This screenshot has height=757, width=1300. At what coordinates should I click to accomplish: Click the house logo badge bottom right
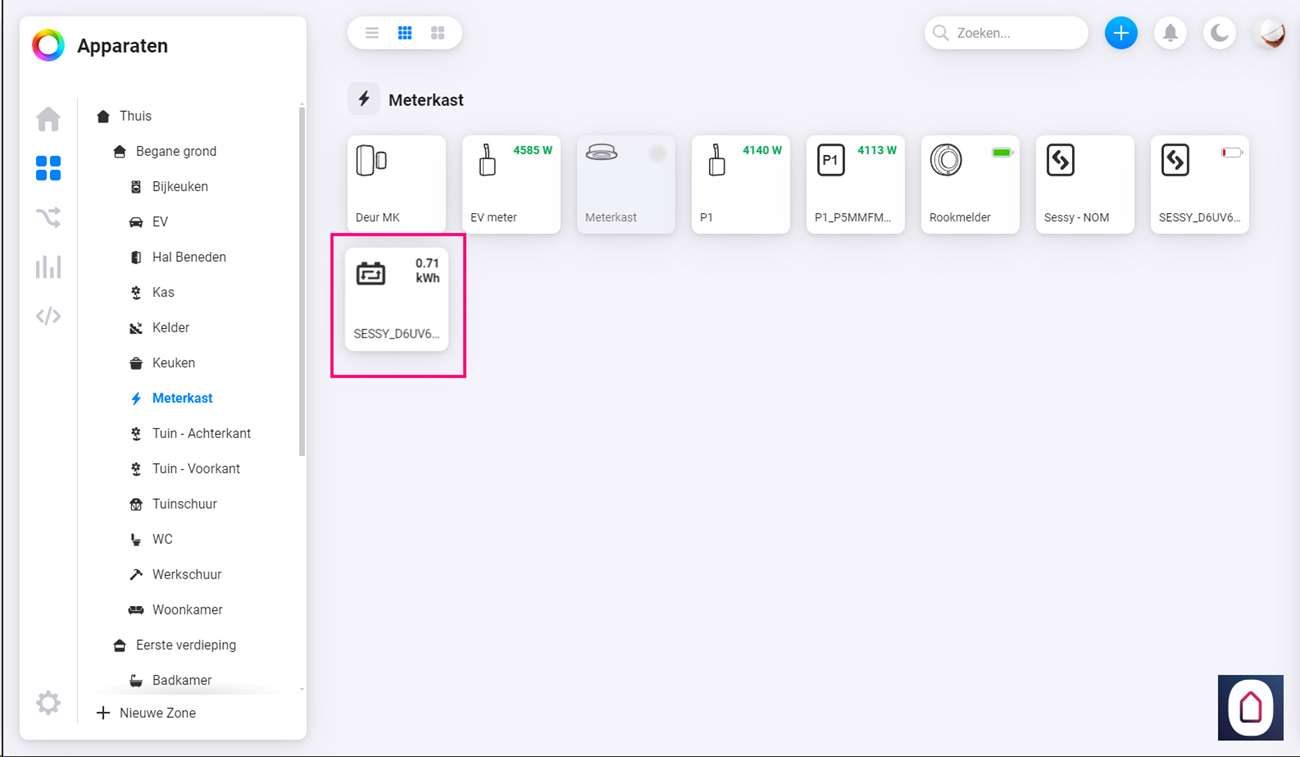point(1250,707)
